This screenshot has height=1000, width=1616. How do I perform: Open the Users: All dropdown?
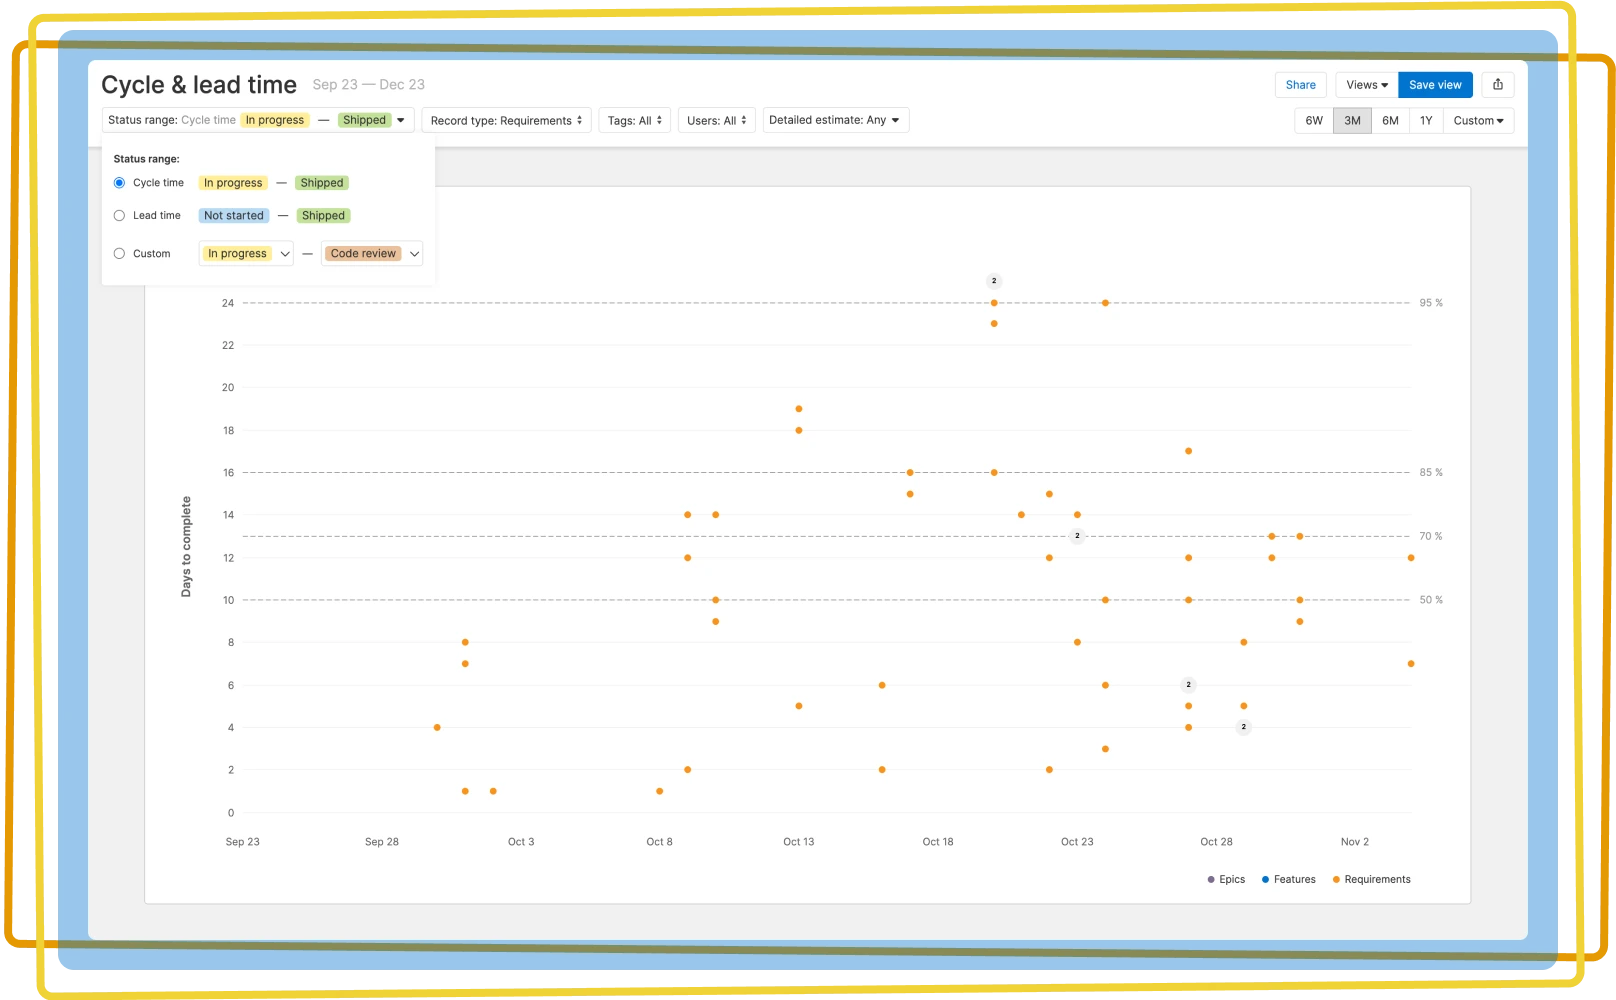click(x=716, y=120)
